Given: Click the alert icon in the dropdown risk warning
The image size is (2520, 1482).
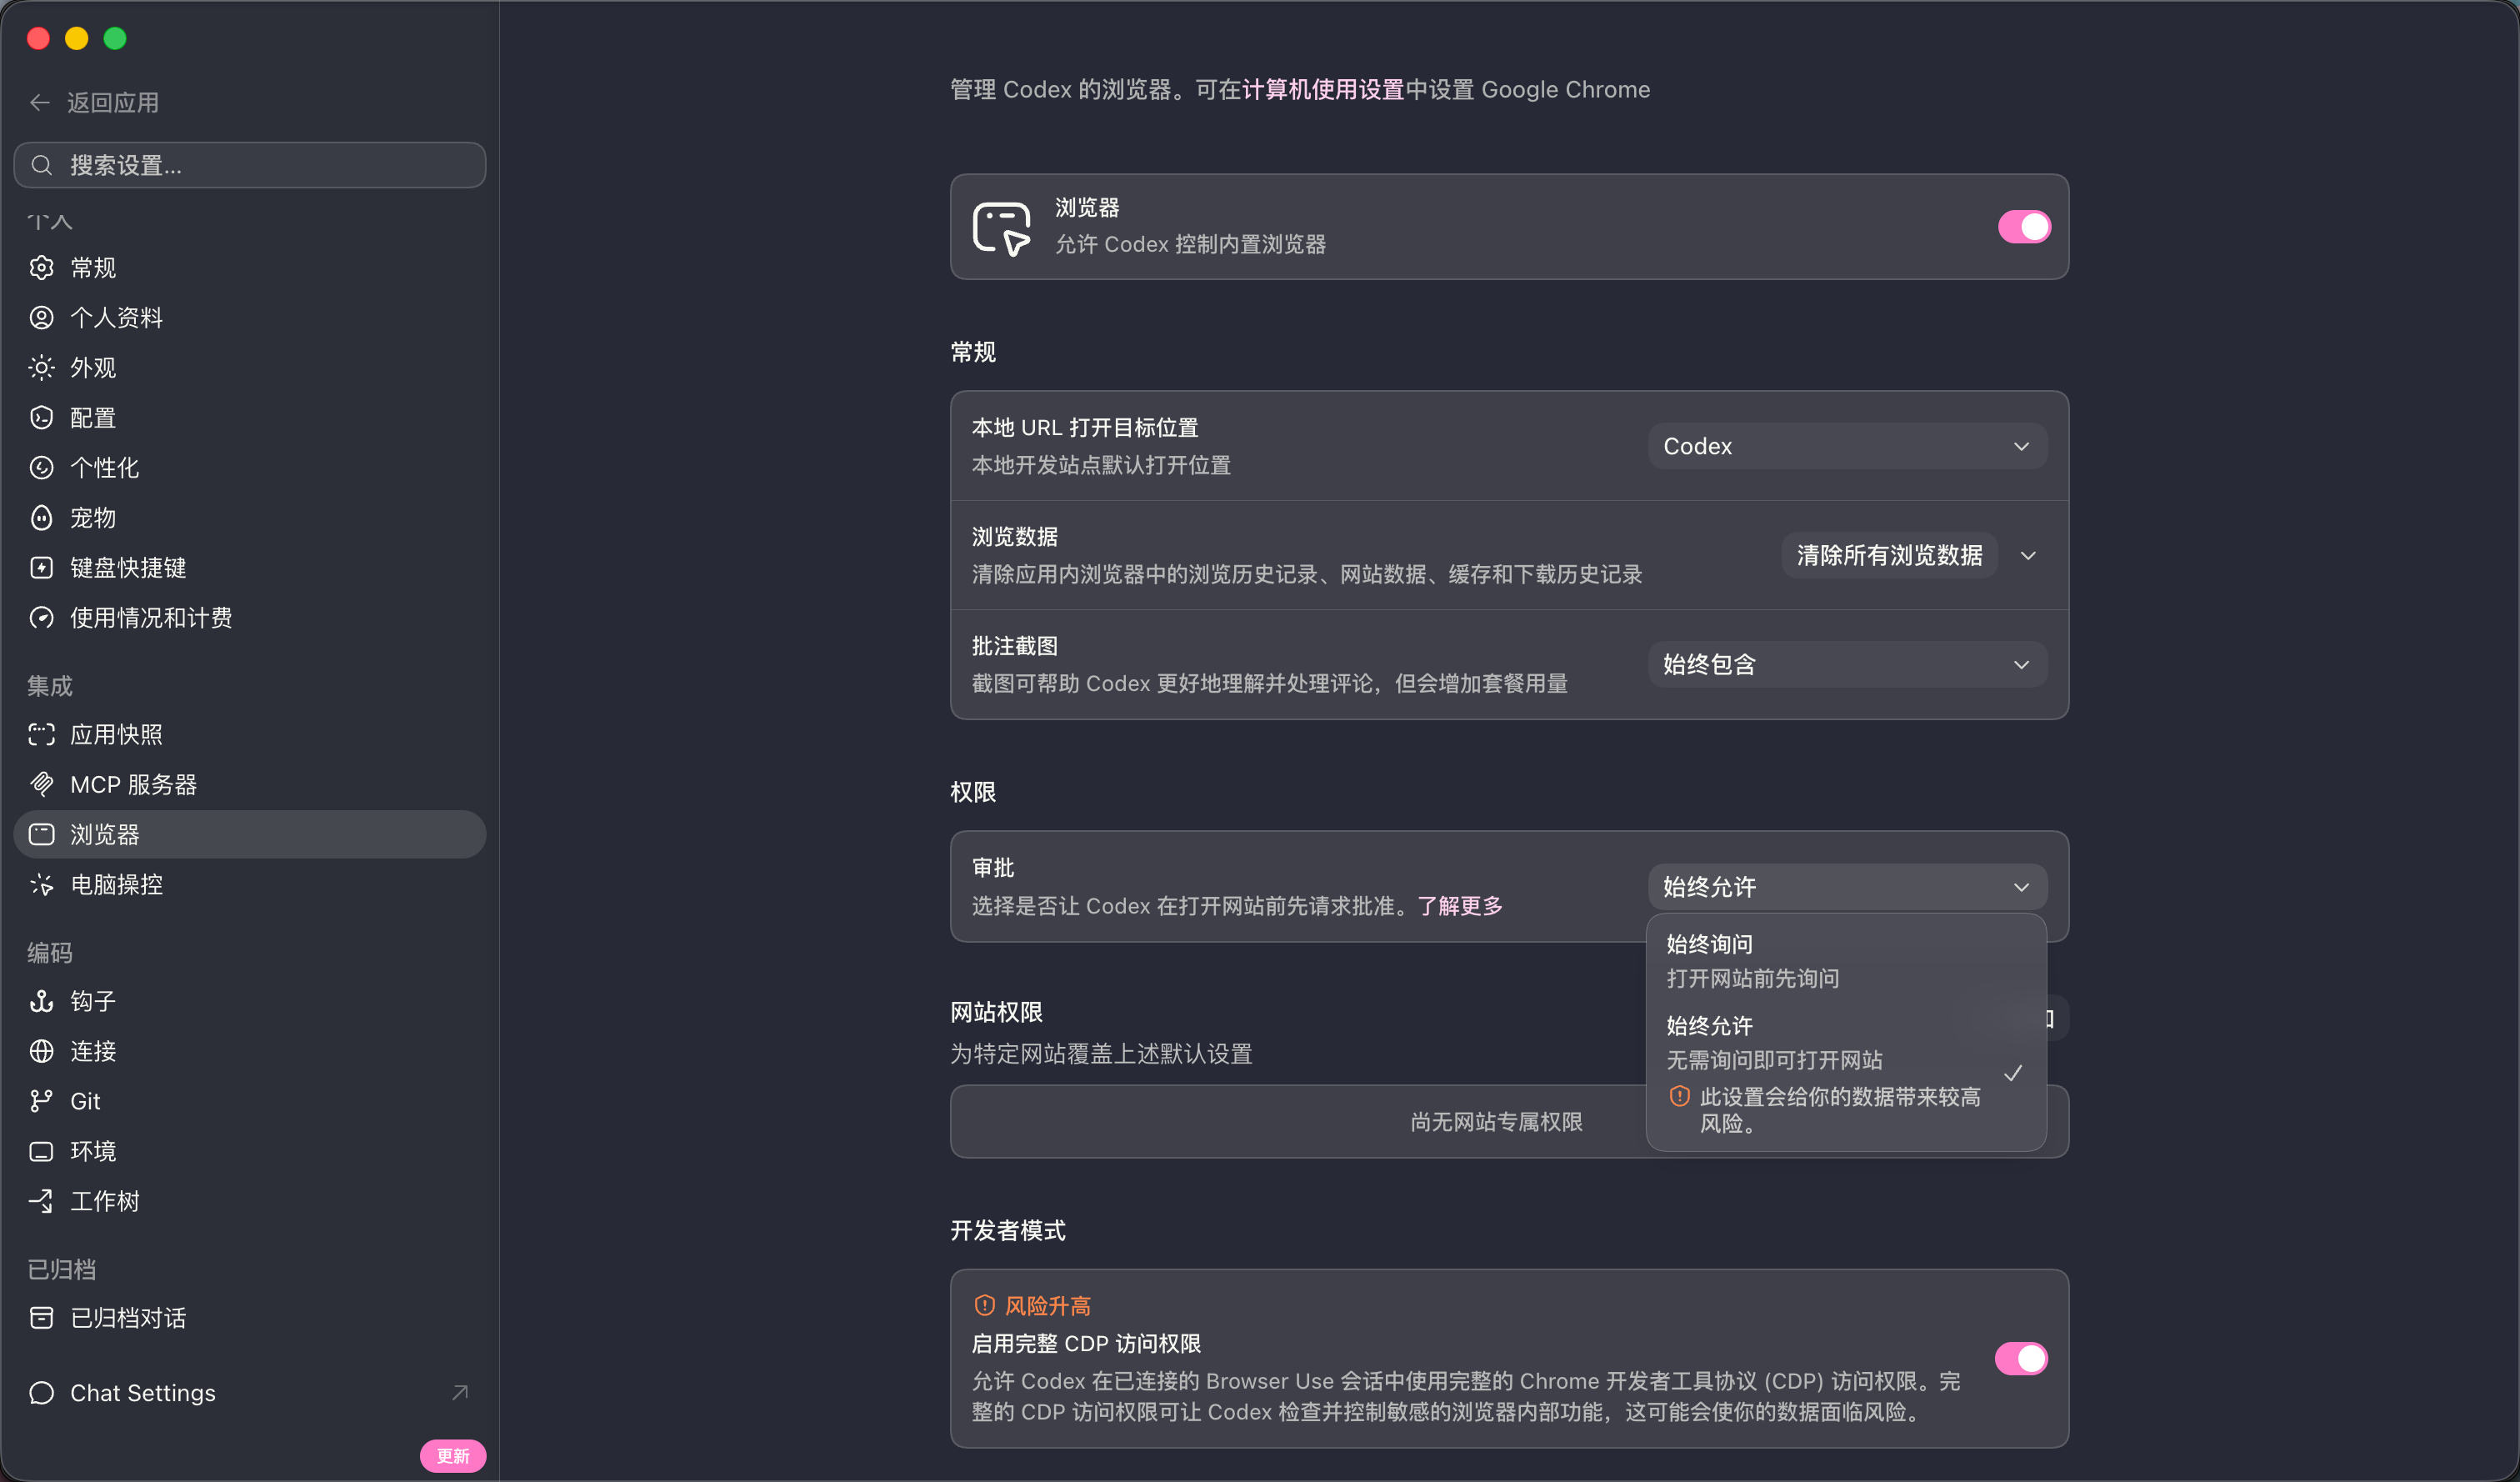Looking at the screenshot, I should pos(1680,1096).
